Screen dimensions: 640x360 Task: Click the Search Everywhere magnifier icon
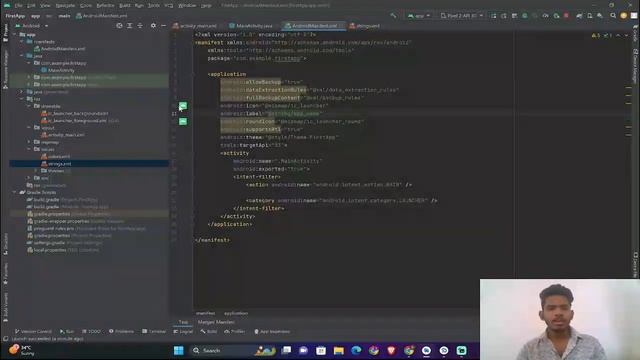click(x=613, y=16)
